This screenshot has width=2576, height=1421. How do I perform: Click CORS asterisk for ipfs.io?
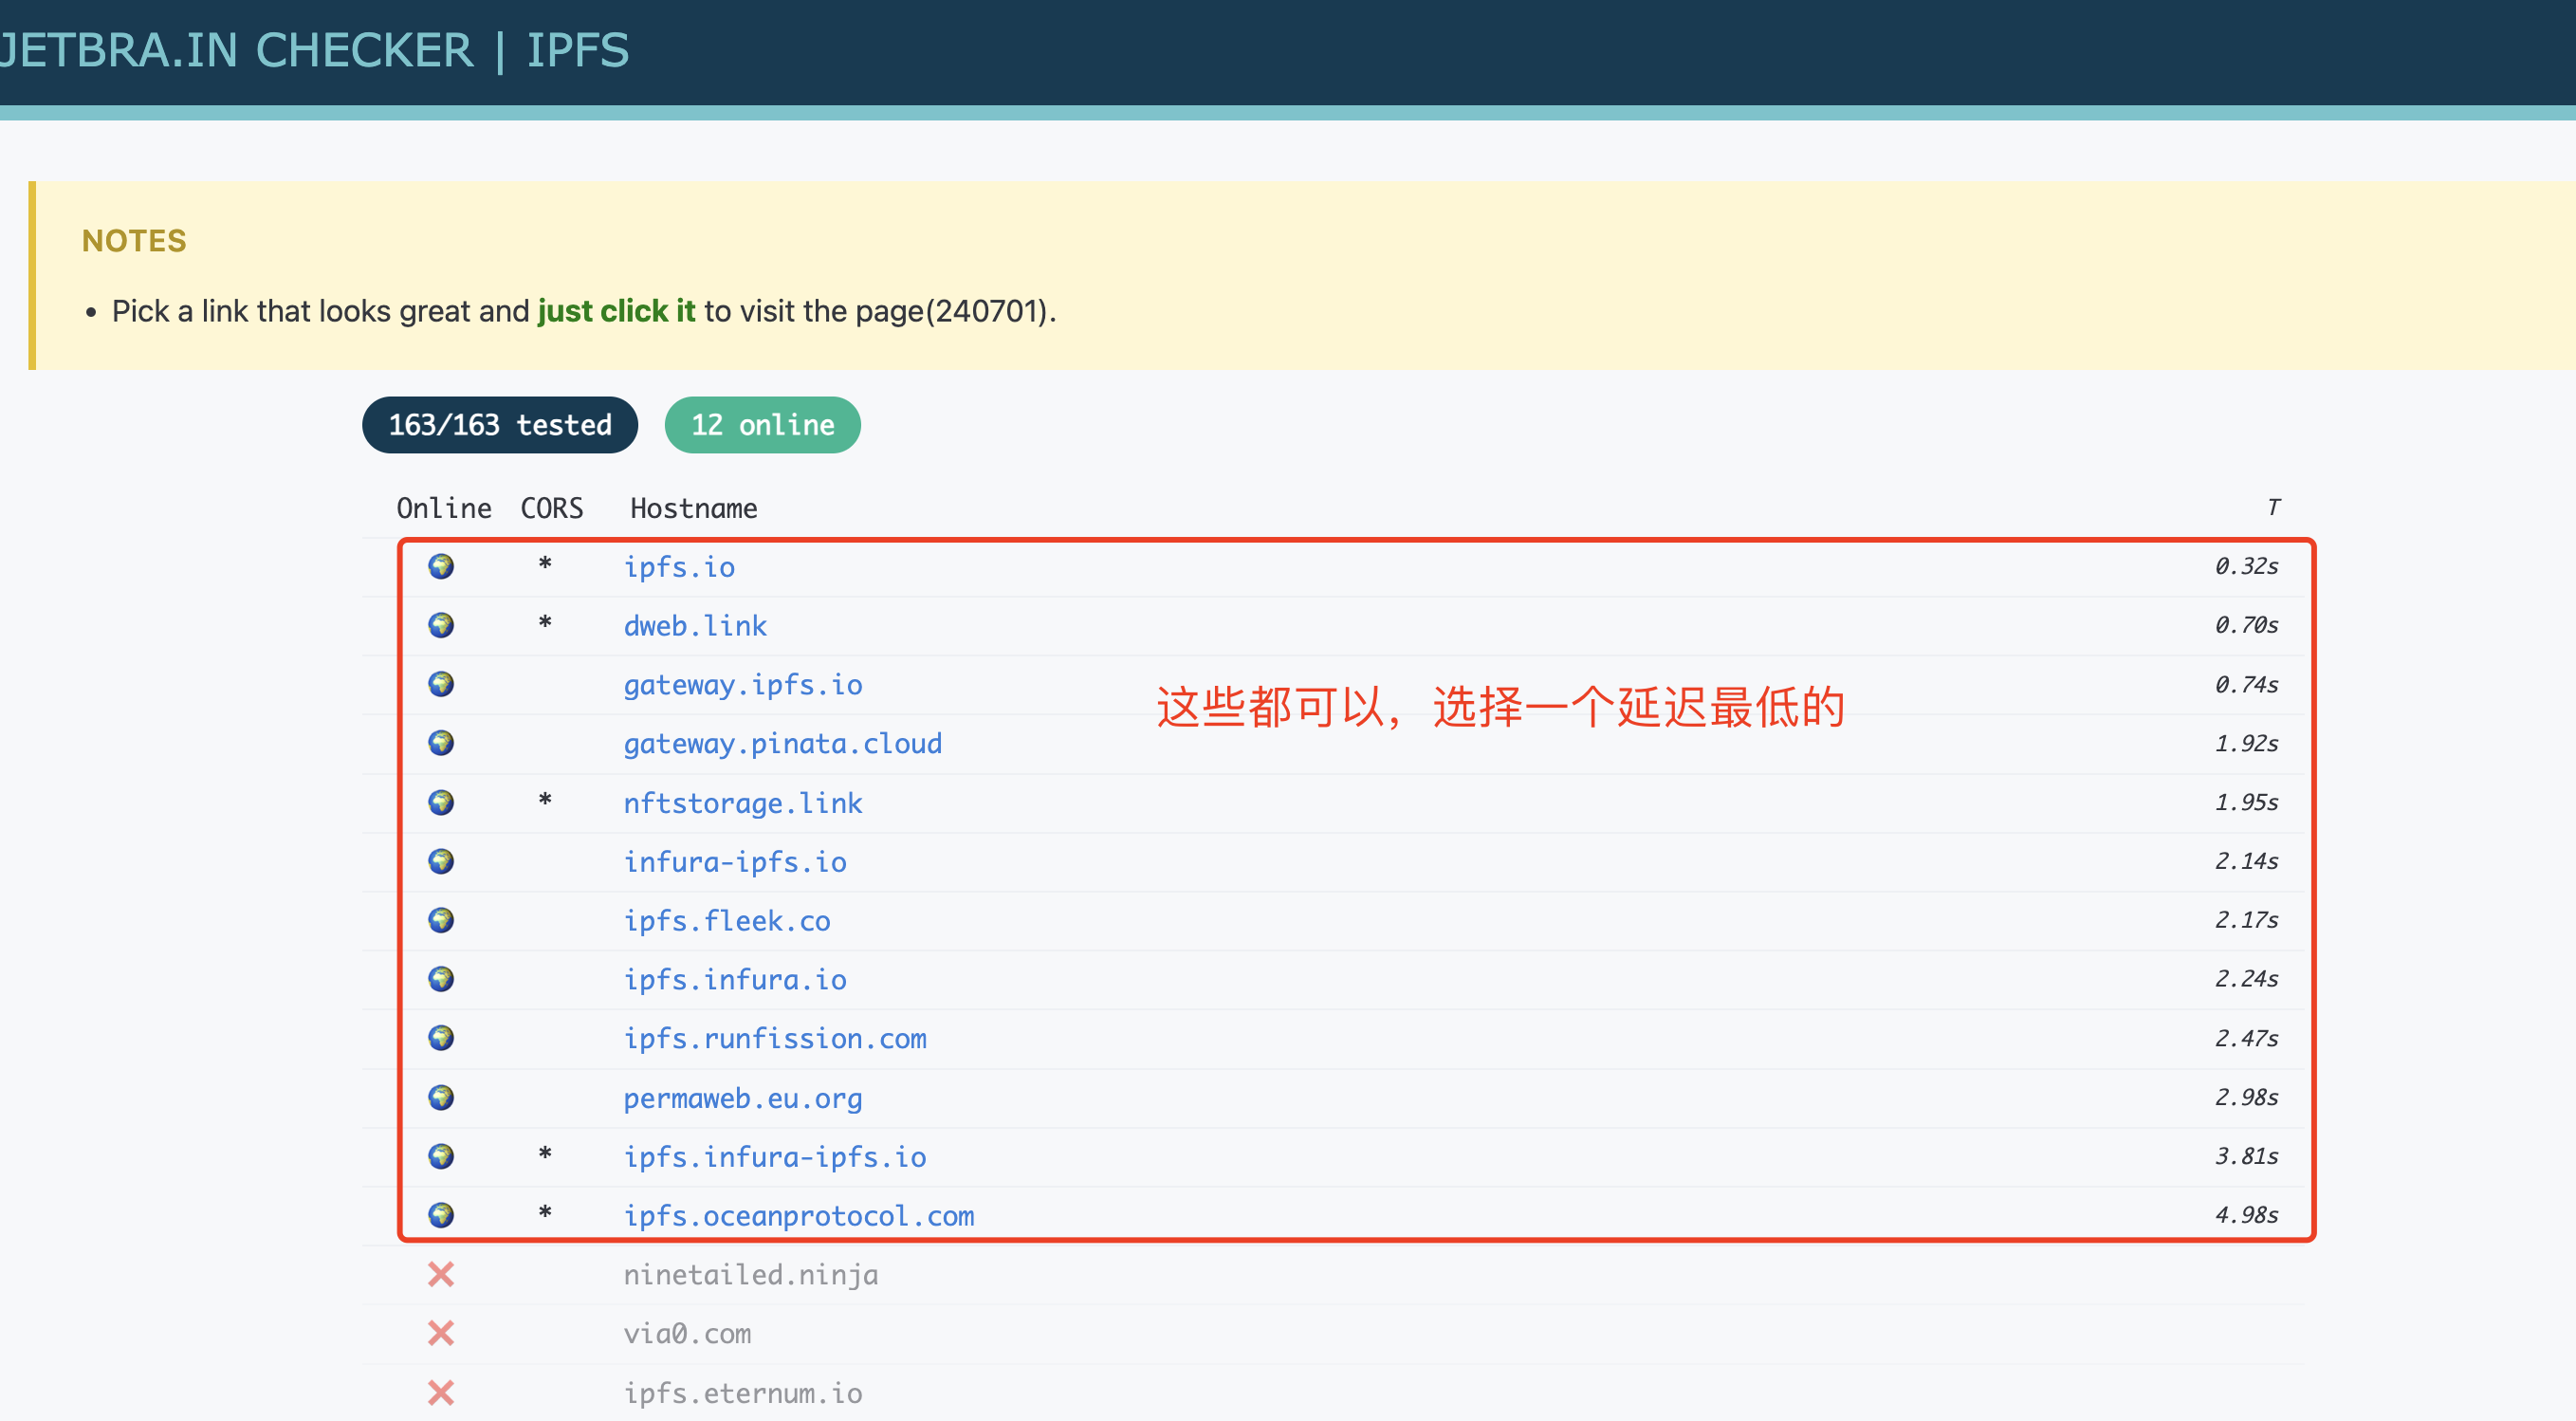(545, 563)
